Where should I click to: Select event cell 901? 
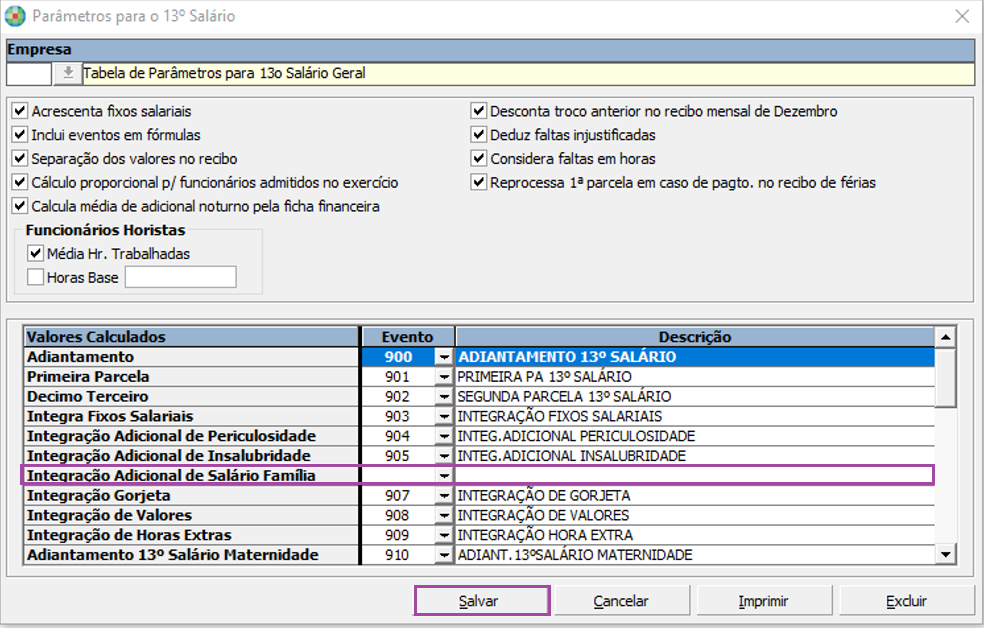[x=398, y=377]
